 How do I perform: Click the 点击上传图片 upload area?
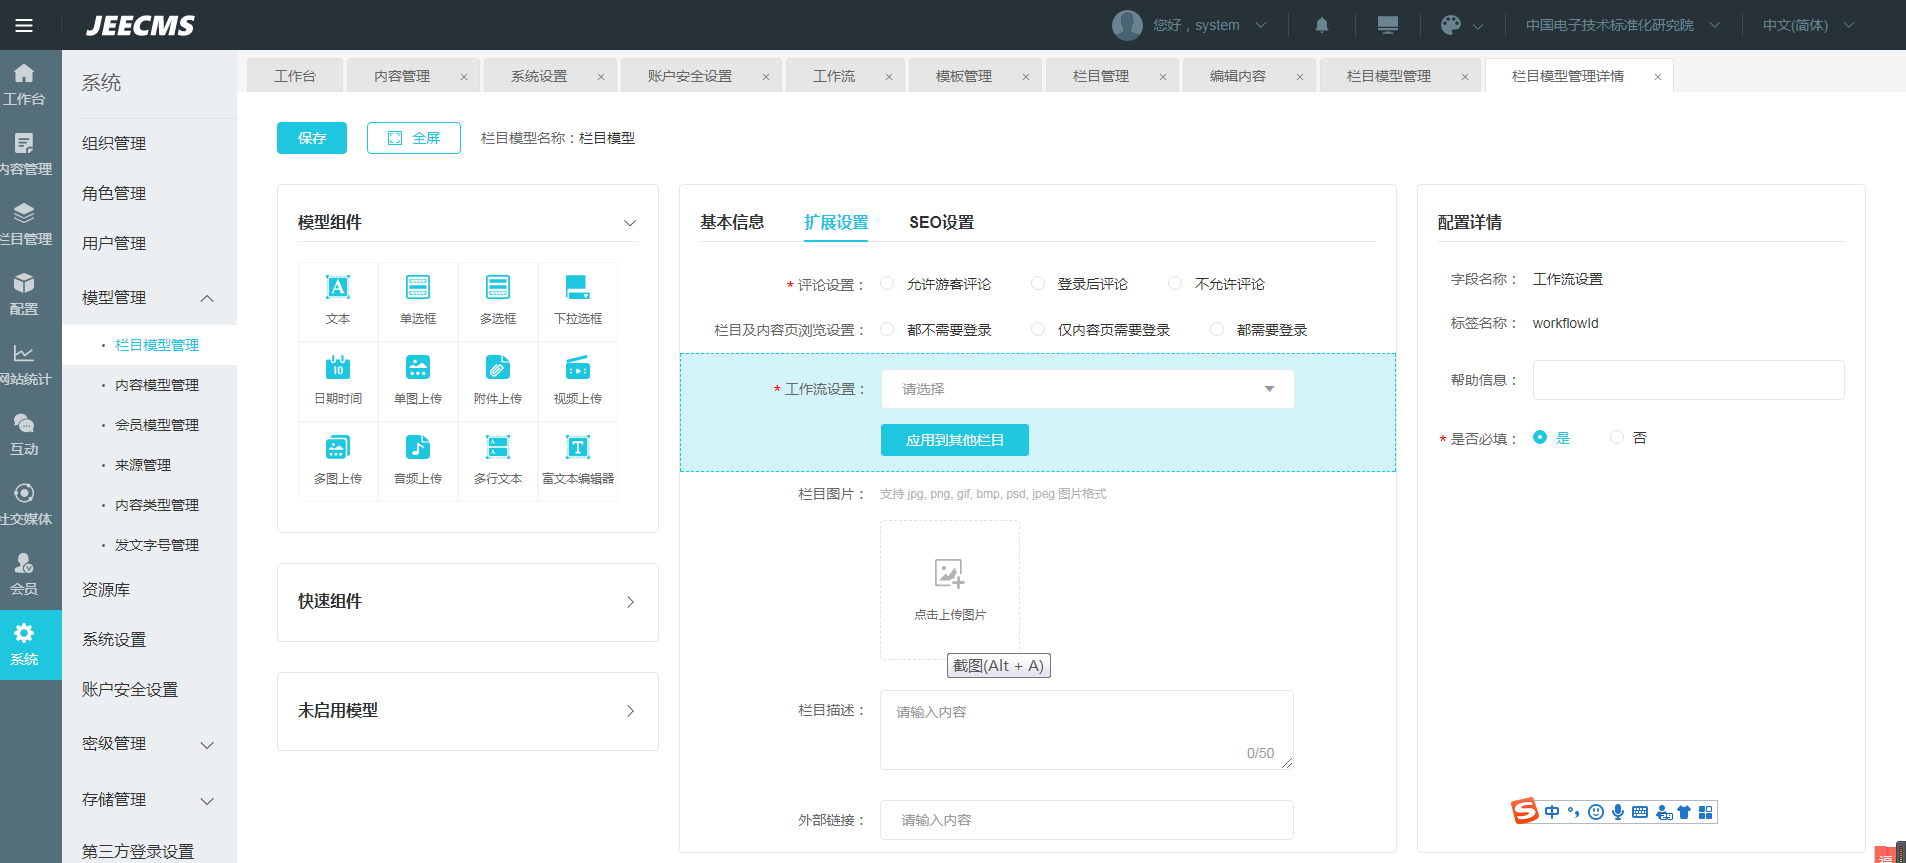[x=950, y=589]
